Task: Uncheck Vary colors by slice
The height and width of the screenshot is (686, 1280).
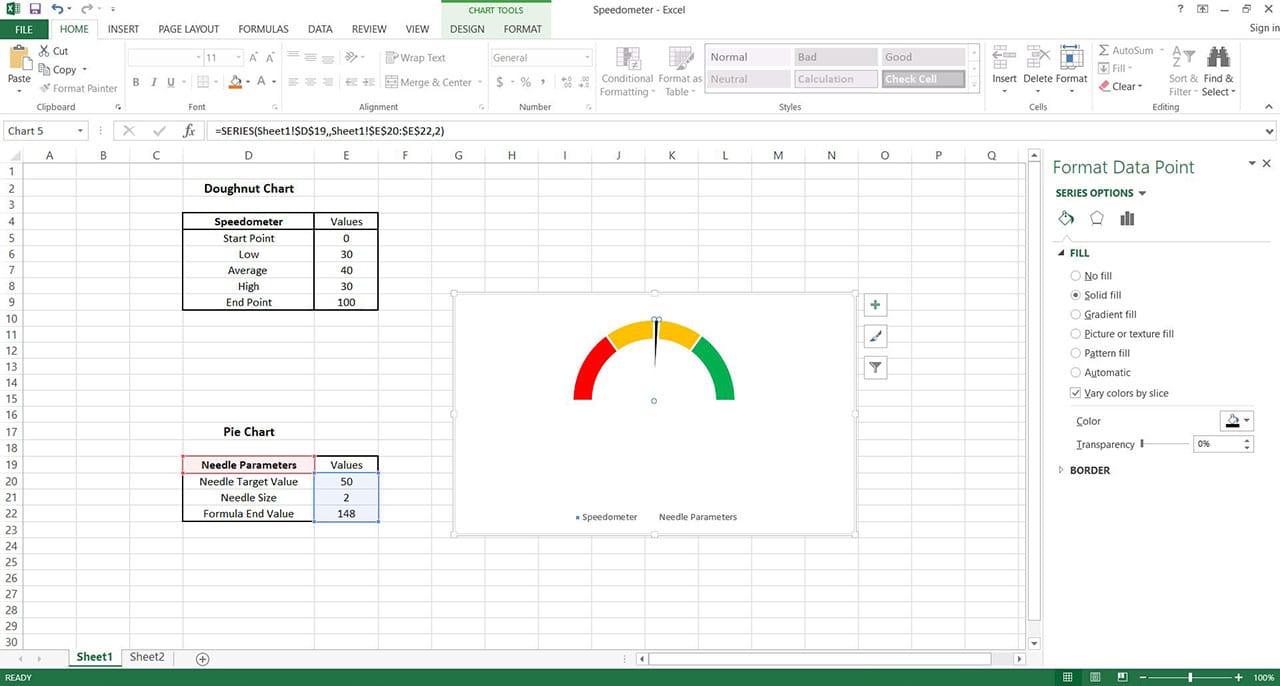Action: click(x=1075, y=393)
